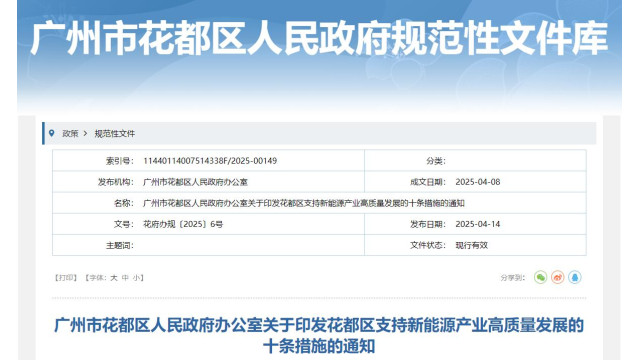Set font size to 小
The image size is (640, 360).
coord(136,278)
